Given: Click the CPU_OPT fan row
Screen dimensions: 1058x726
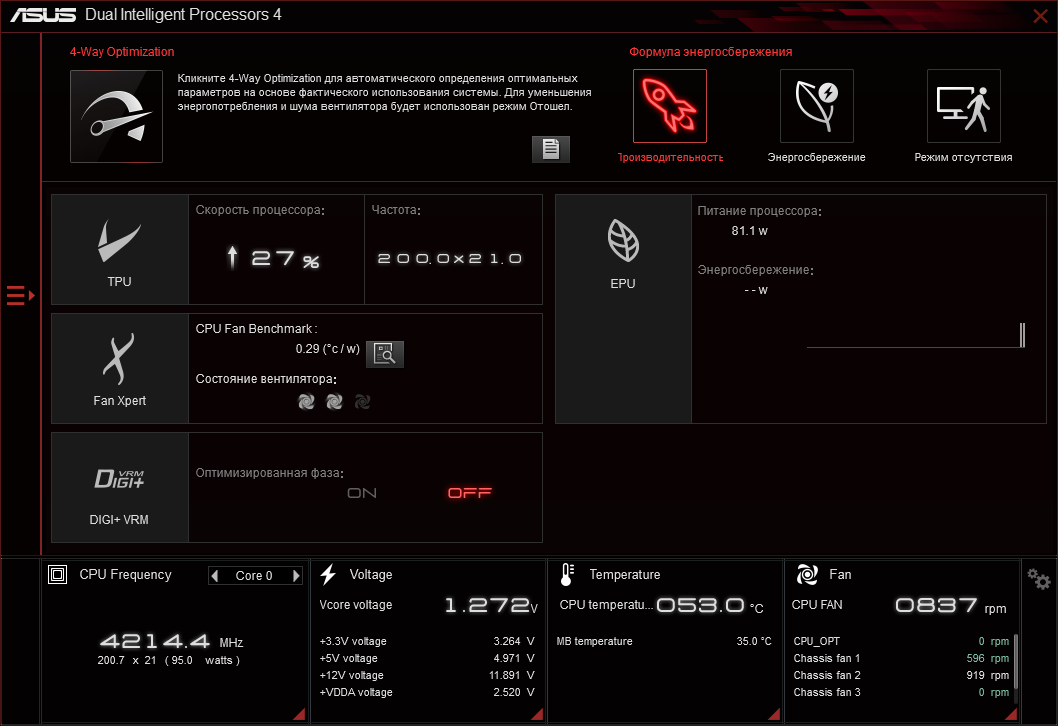Looking at the screenshot, I should [901, 641].
